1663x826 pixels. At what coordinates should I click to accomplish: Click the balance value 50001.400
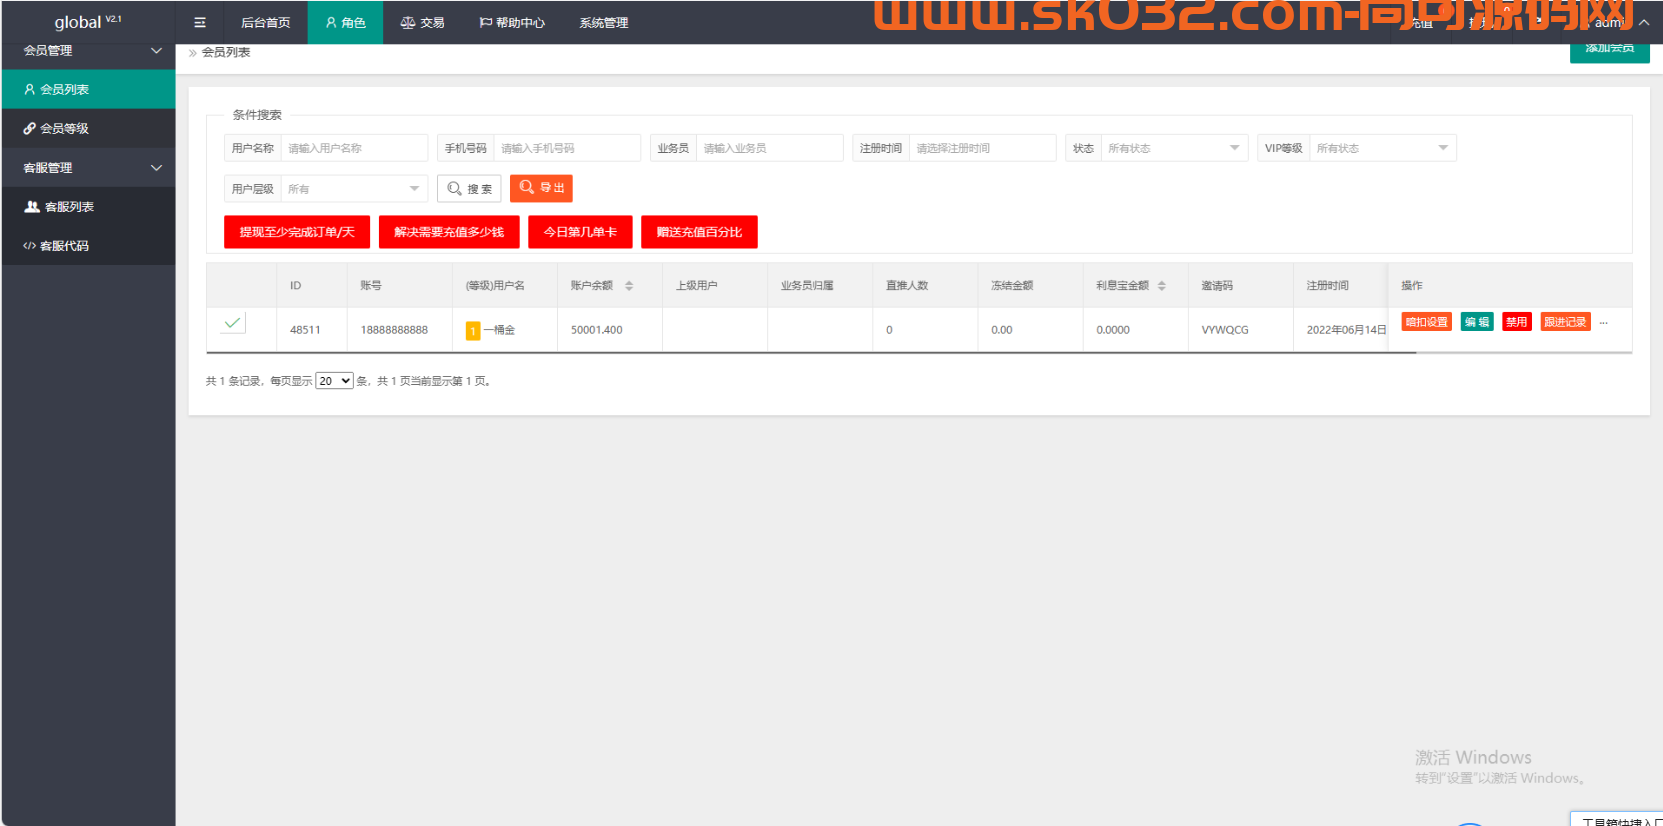tap(597, 330)
